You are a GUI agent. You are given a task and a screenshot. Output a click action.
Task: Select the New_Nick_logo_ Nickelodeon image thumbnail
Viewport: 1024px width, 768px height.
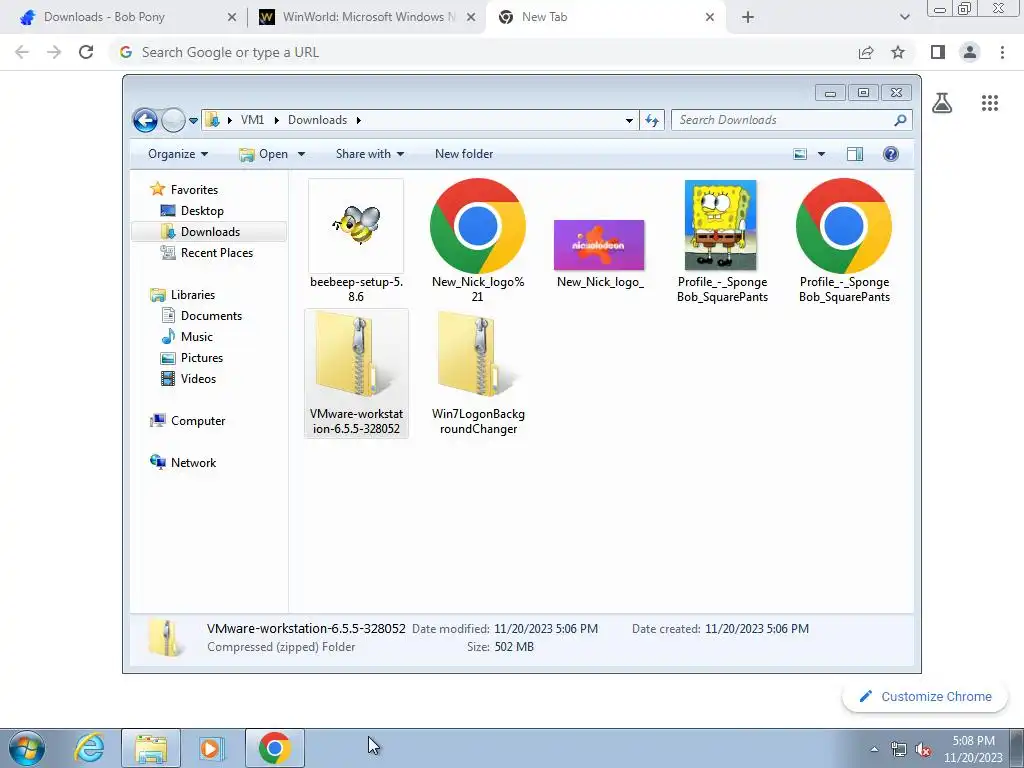[599, 245]
